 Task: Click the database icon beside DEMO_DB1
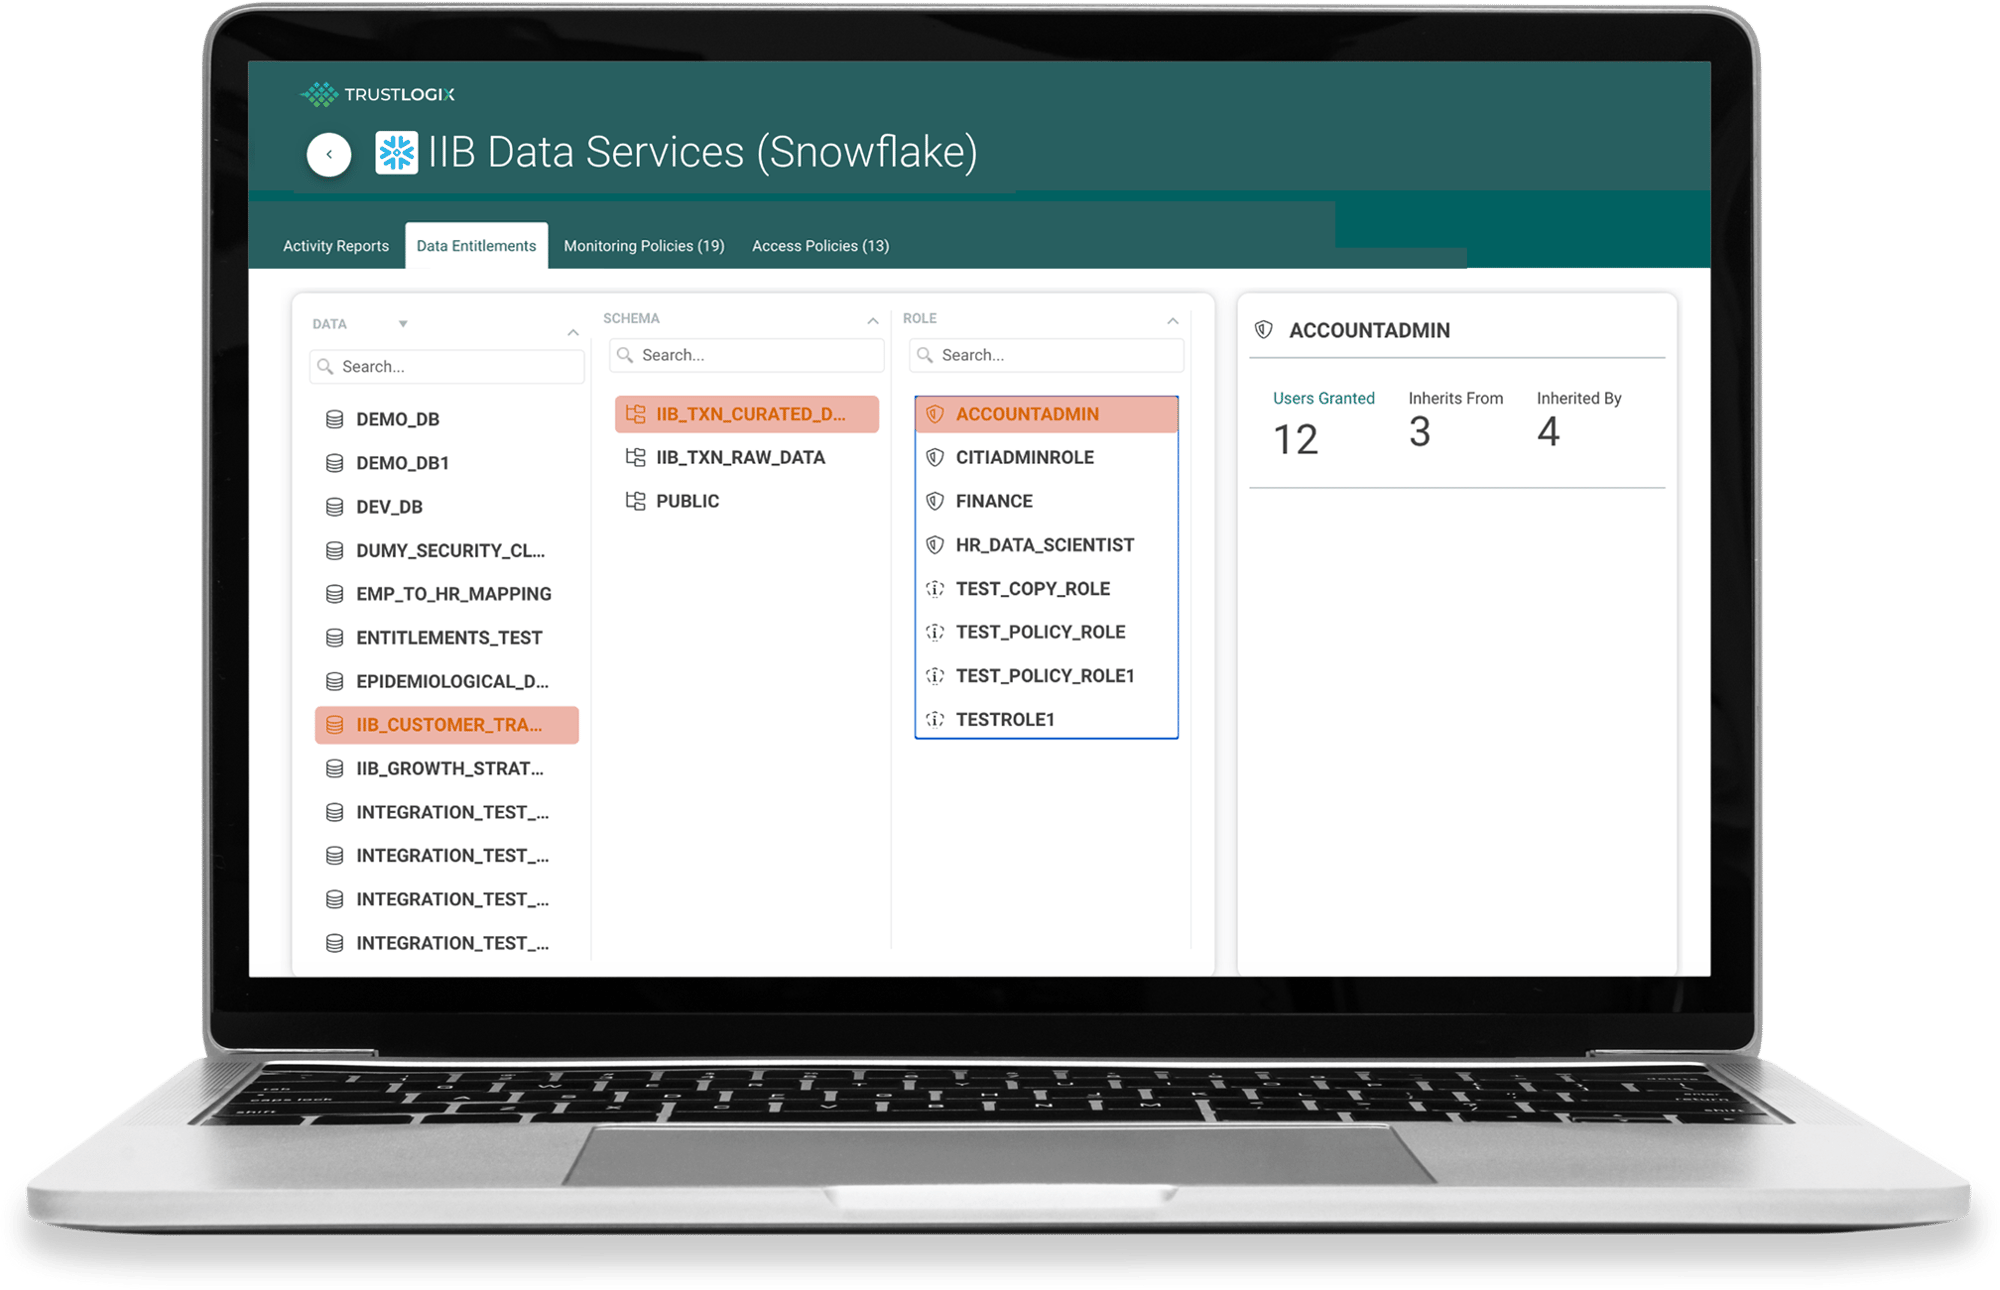point(335,463)
